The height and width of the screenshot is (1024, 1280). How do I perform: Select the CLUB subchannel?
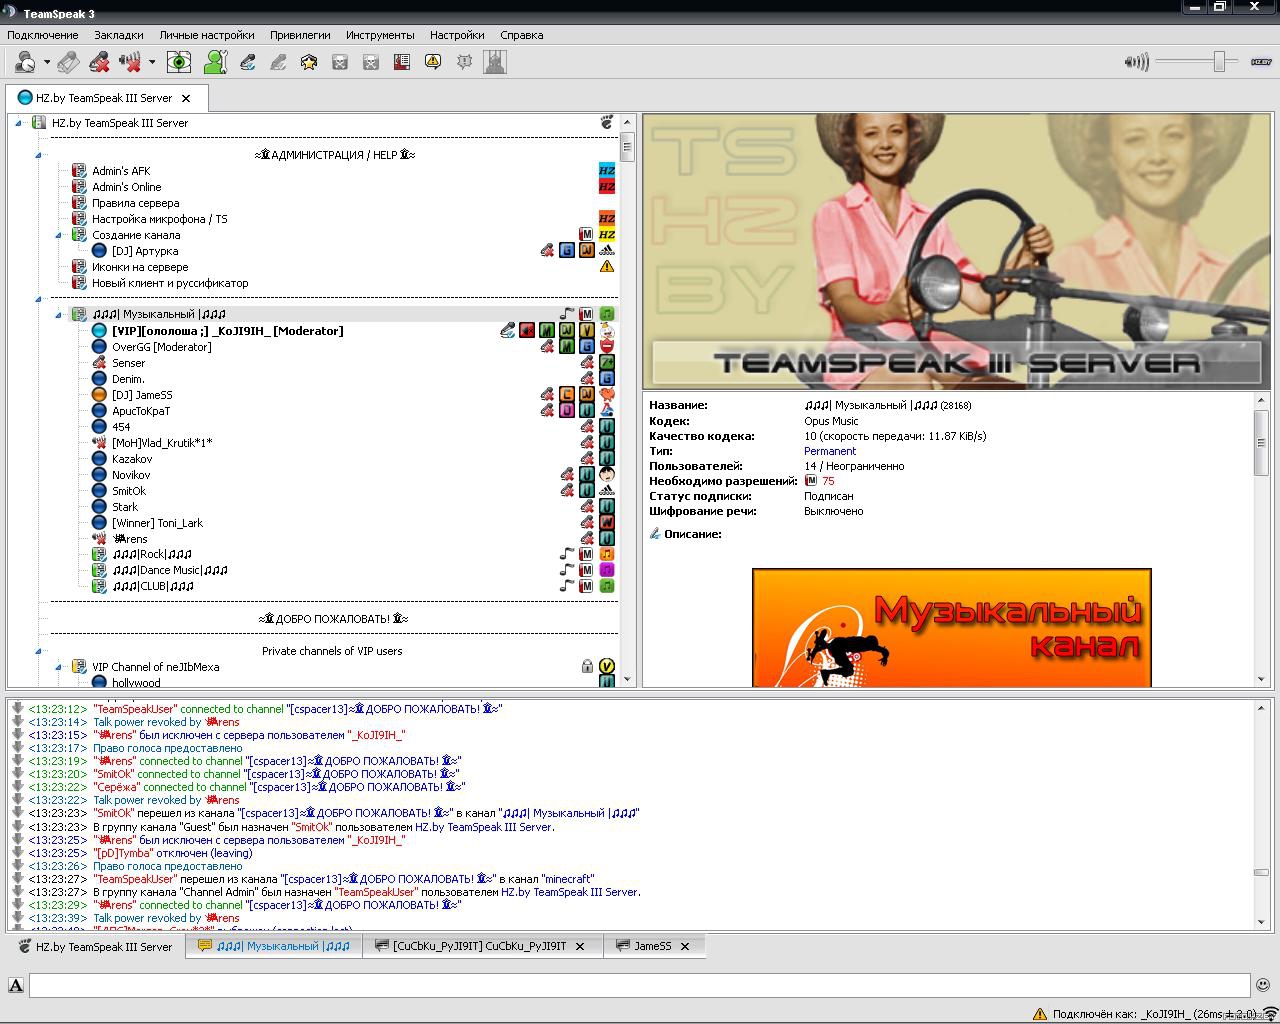pos(153,586)
